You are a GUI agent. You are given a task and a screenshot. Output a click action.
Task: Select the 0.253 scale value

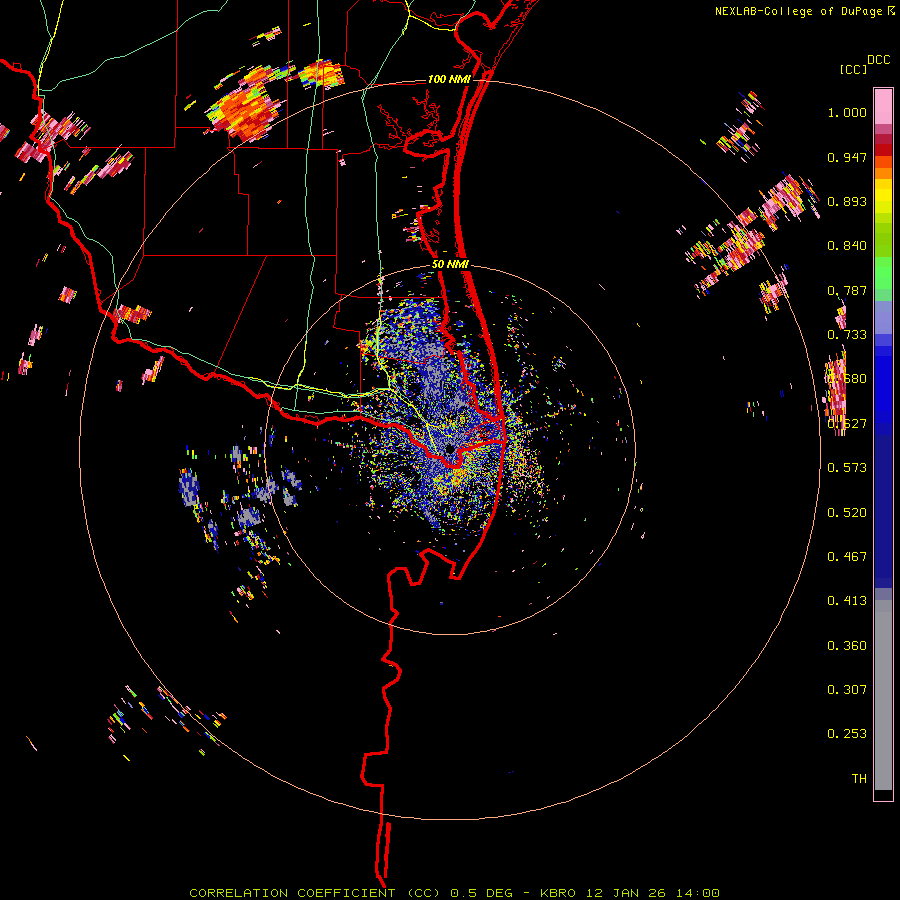click(847, 734)
